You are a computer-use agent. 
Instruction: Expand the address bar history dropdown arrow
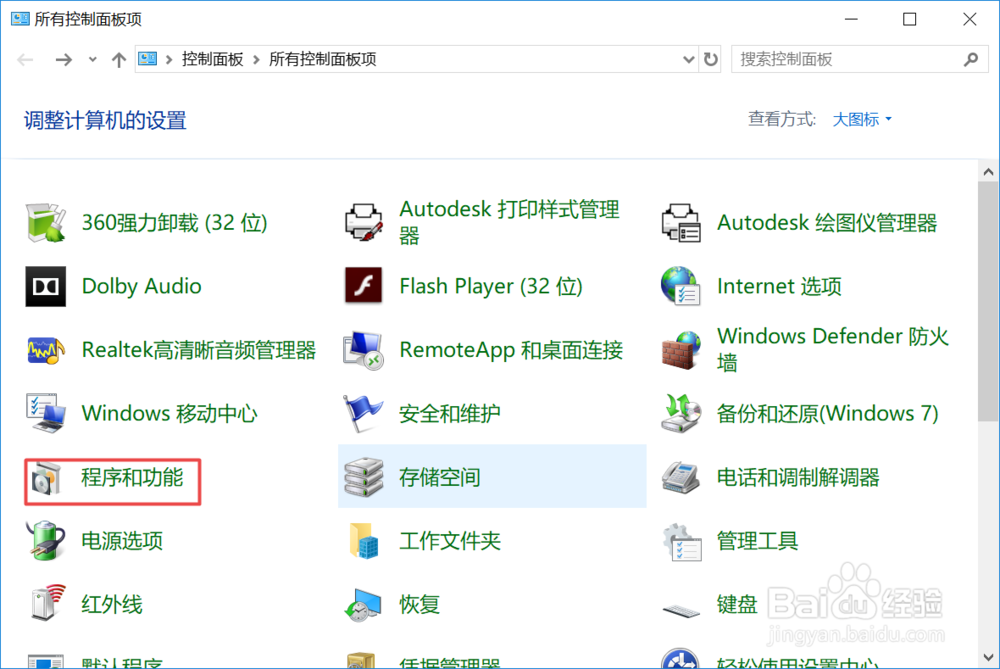pyautogui.click(x=688, y=59)
